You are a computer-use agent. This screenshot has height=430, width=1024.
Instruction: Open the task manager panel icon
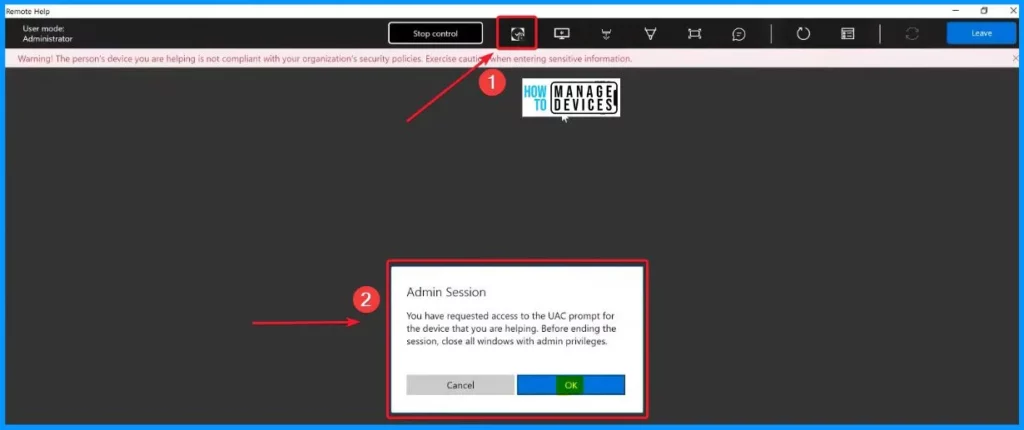coord(848,34)
